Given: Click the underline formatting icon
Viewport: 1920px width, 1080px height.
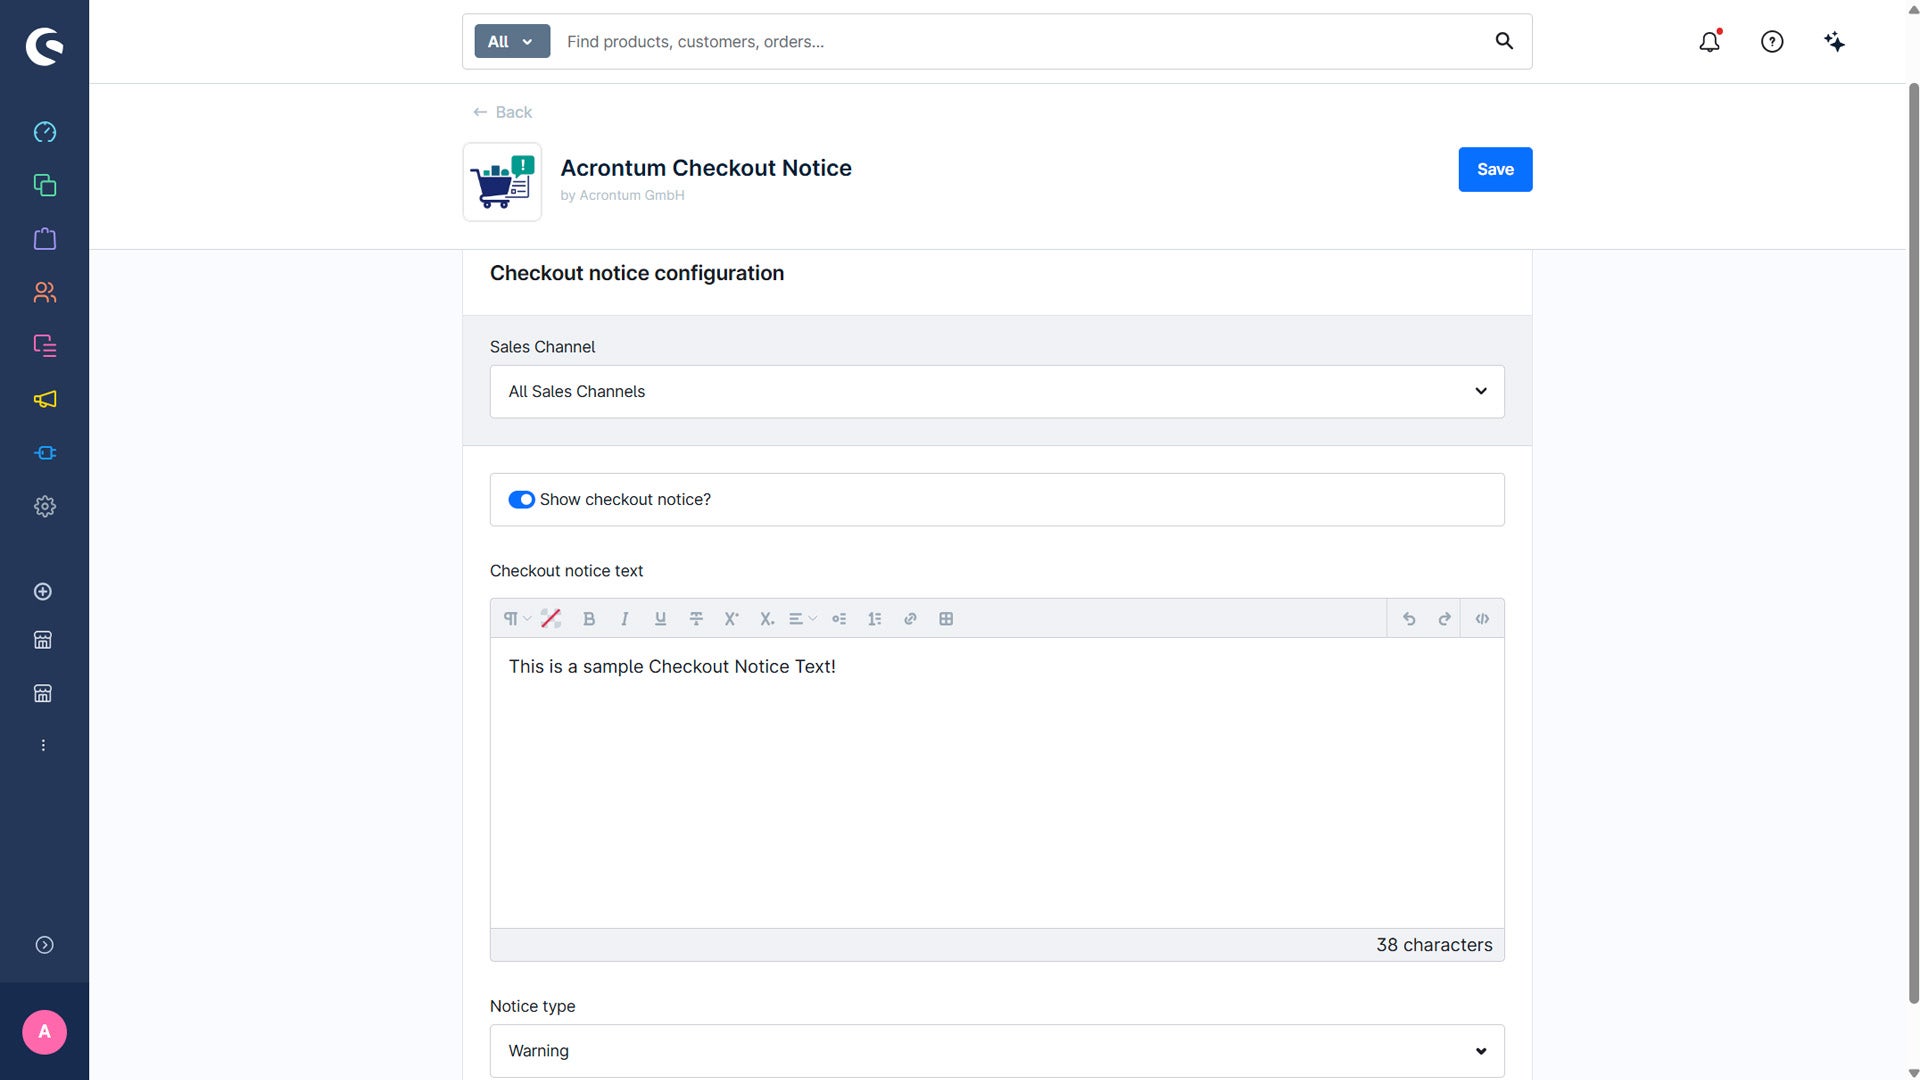Looking at the screenshot, I should 660,619.
